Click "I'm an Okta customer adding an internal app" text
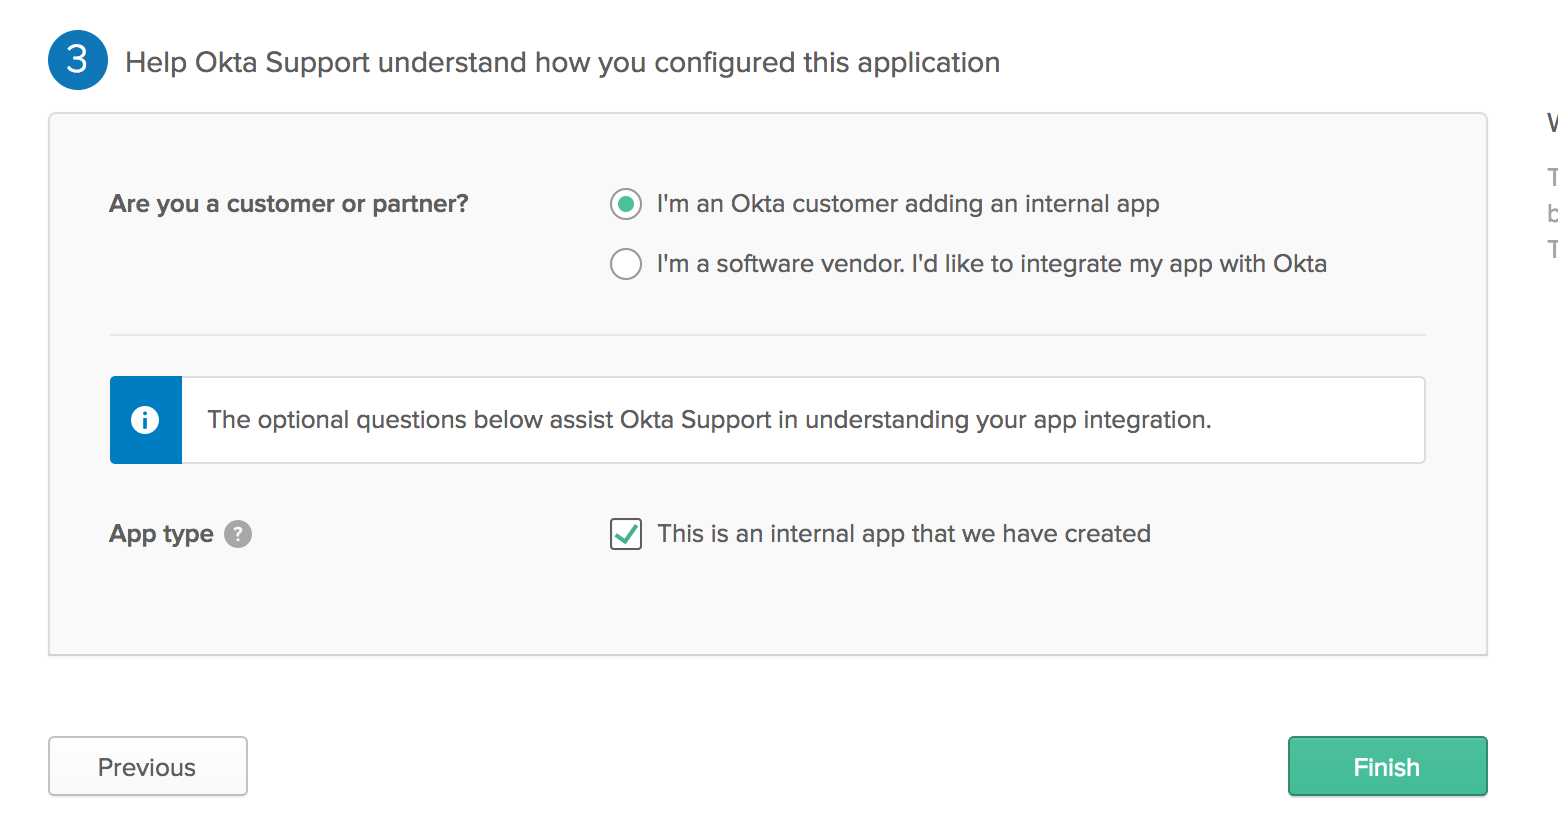The width and height of the screenshot is (1558, 824). (x=908, y=204)
